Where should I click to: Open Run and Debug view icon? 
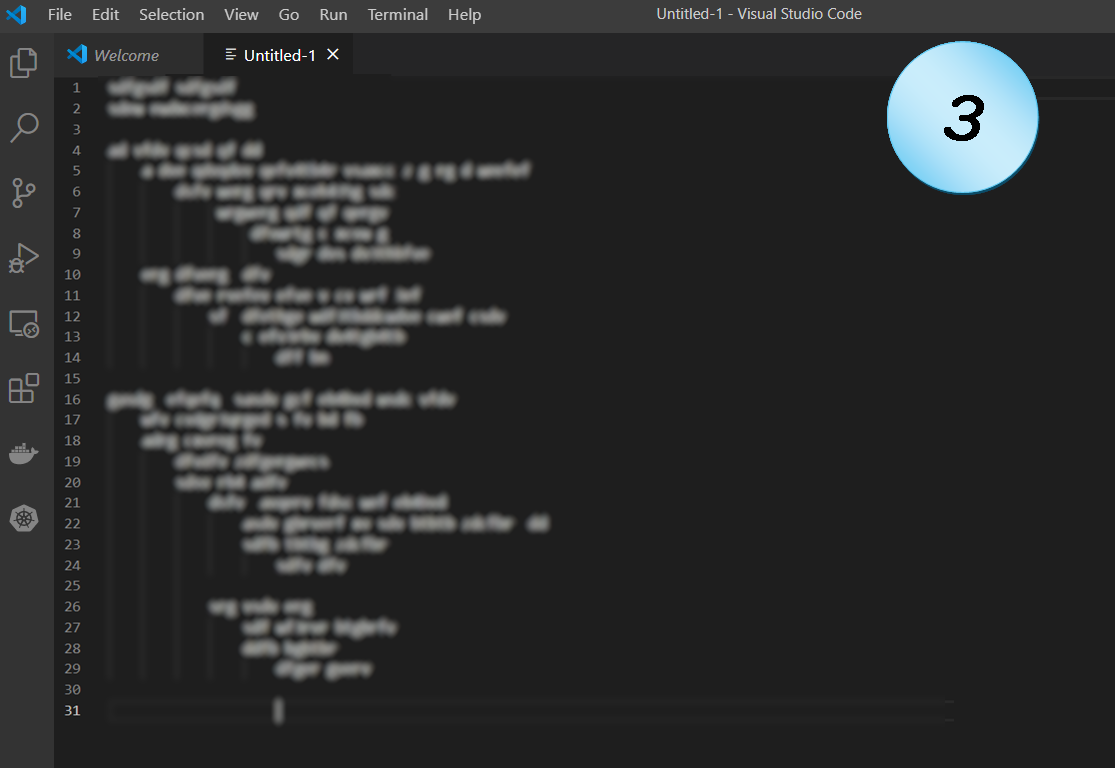[x=24, y=258]
